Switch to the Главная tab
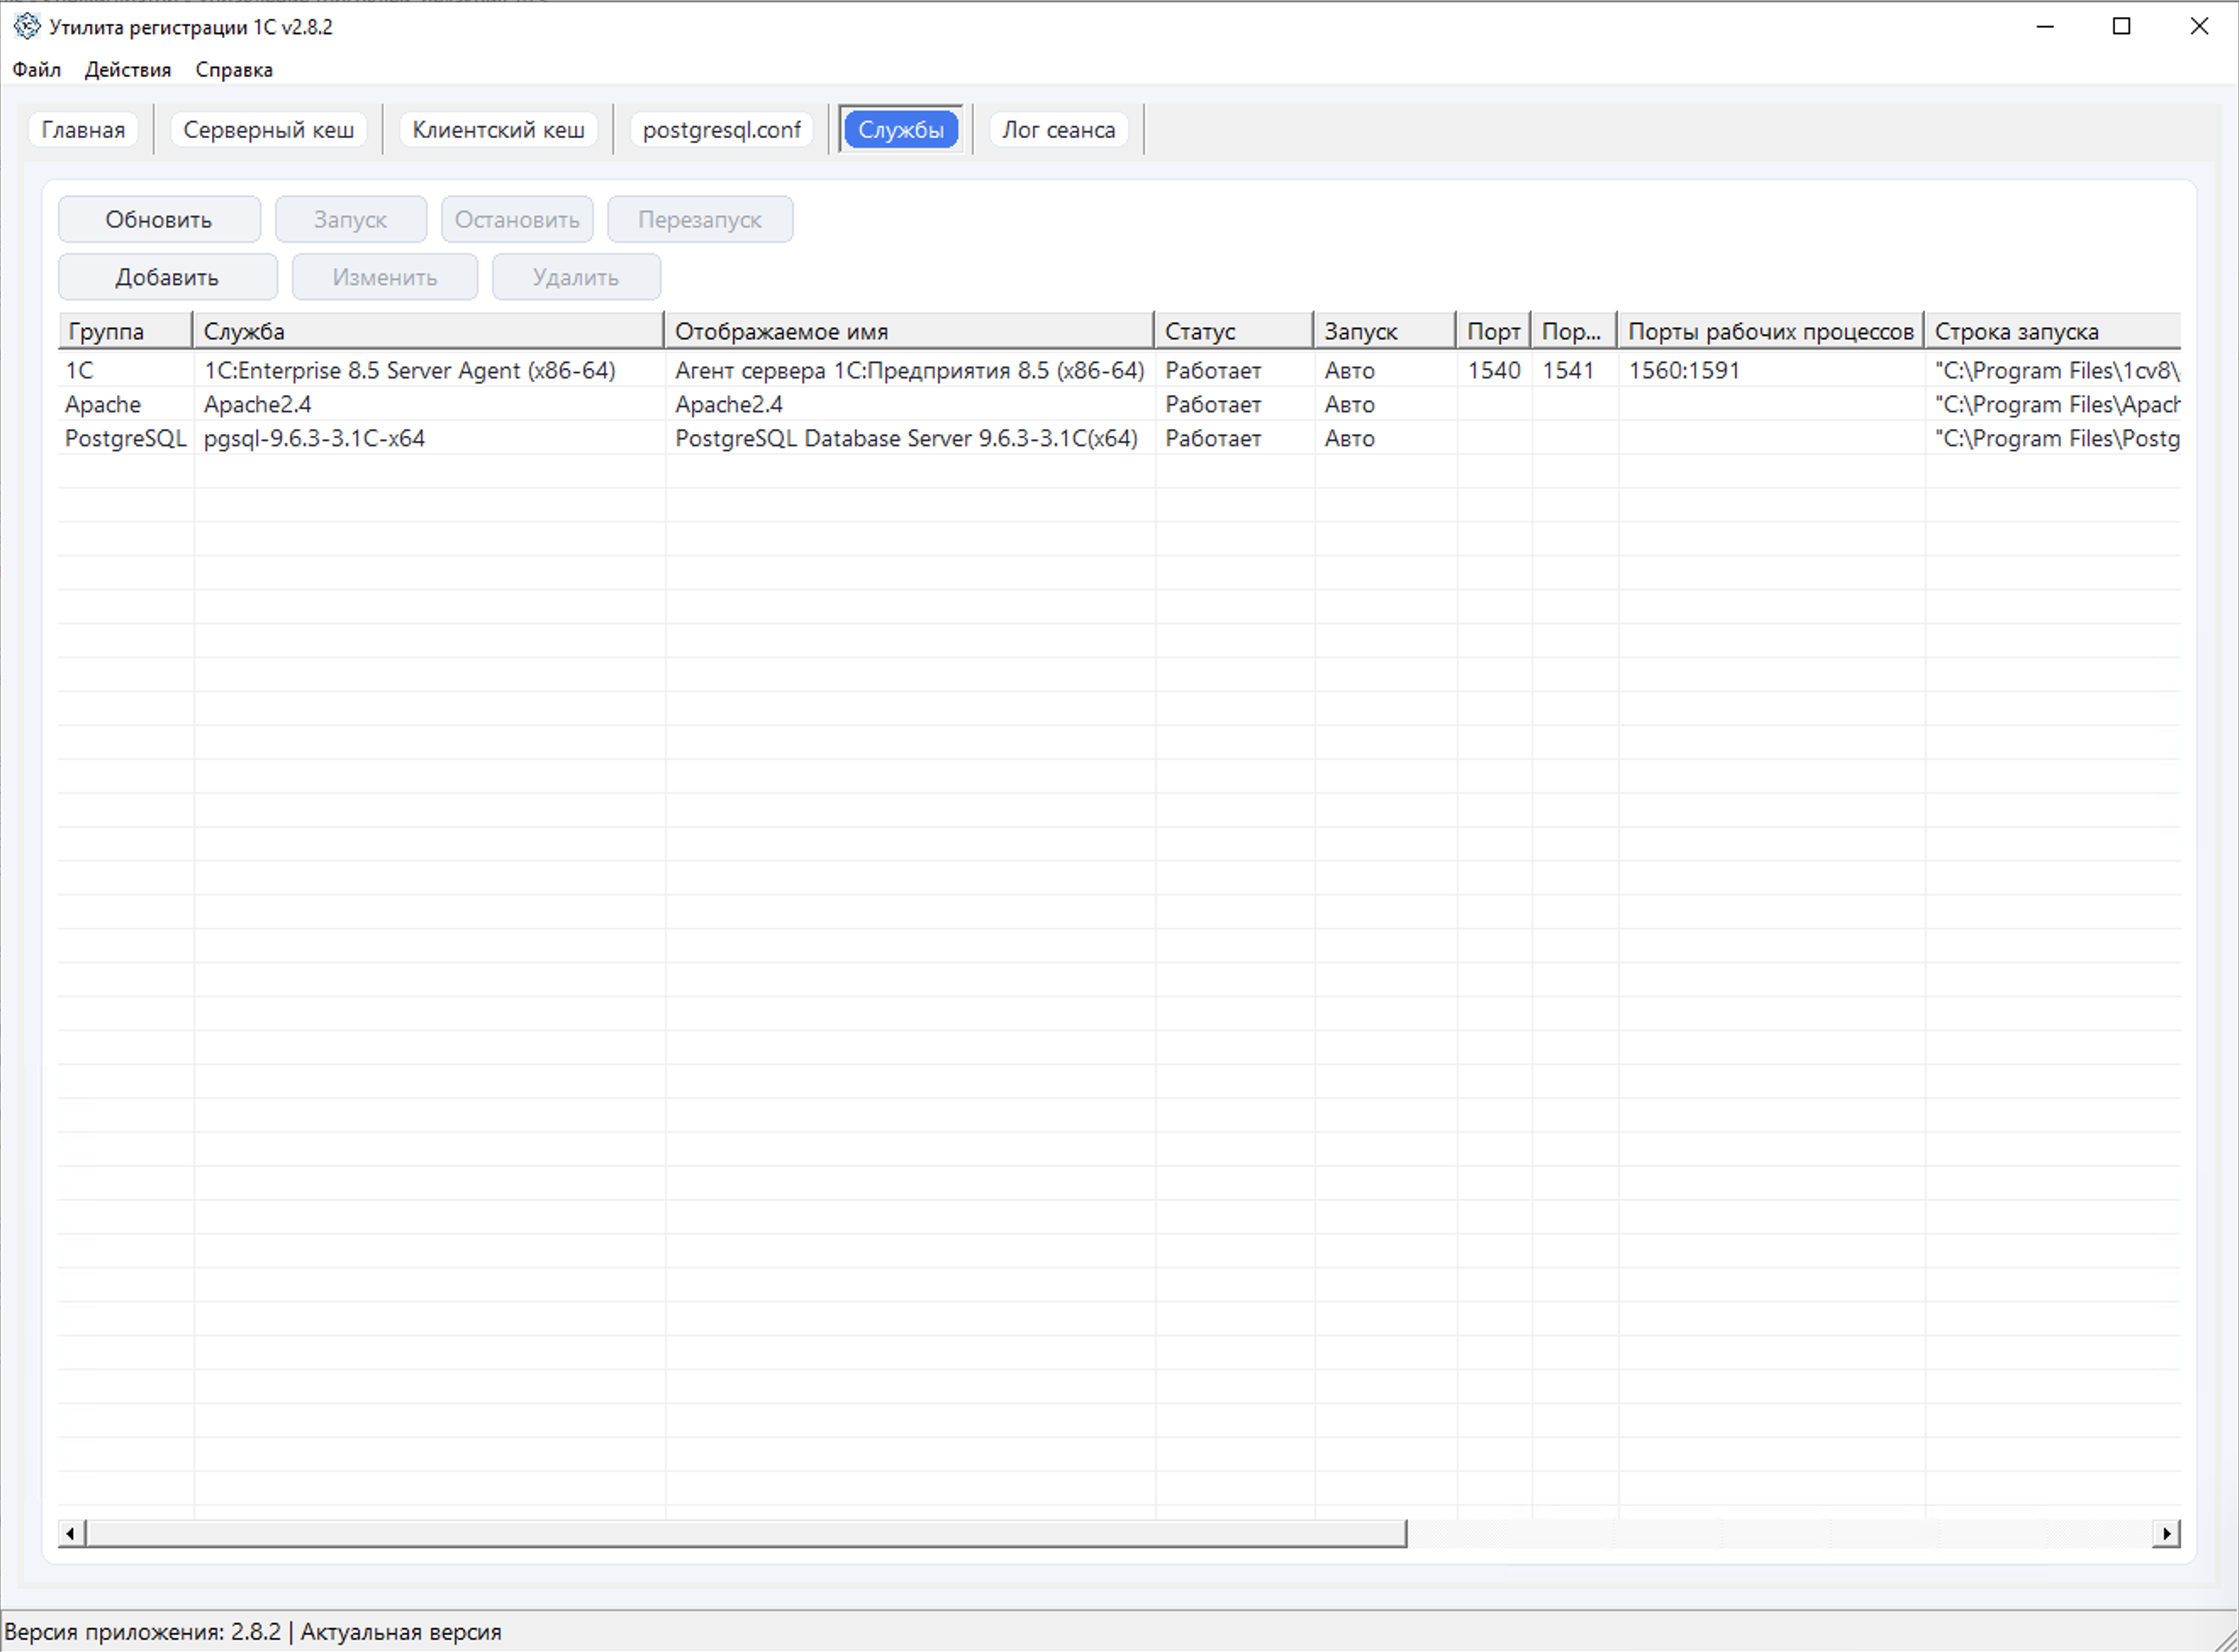This screenshot has width=2239, height=1652. (83, 130)
